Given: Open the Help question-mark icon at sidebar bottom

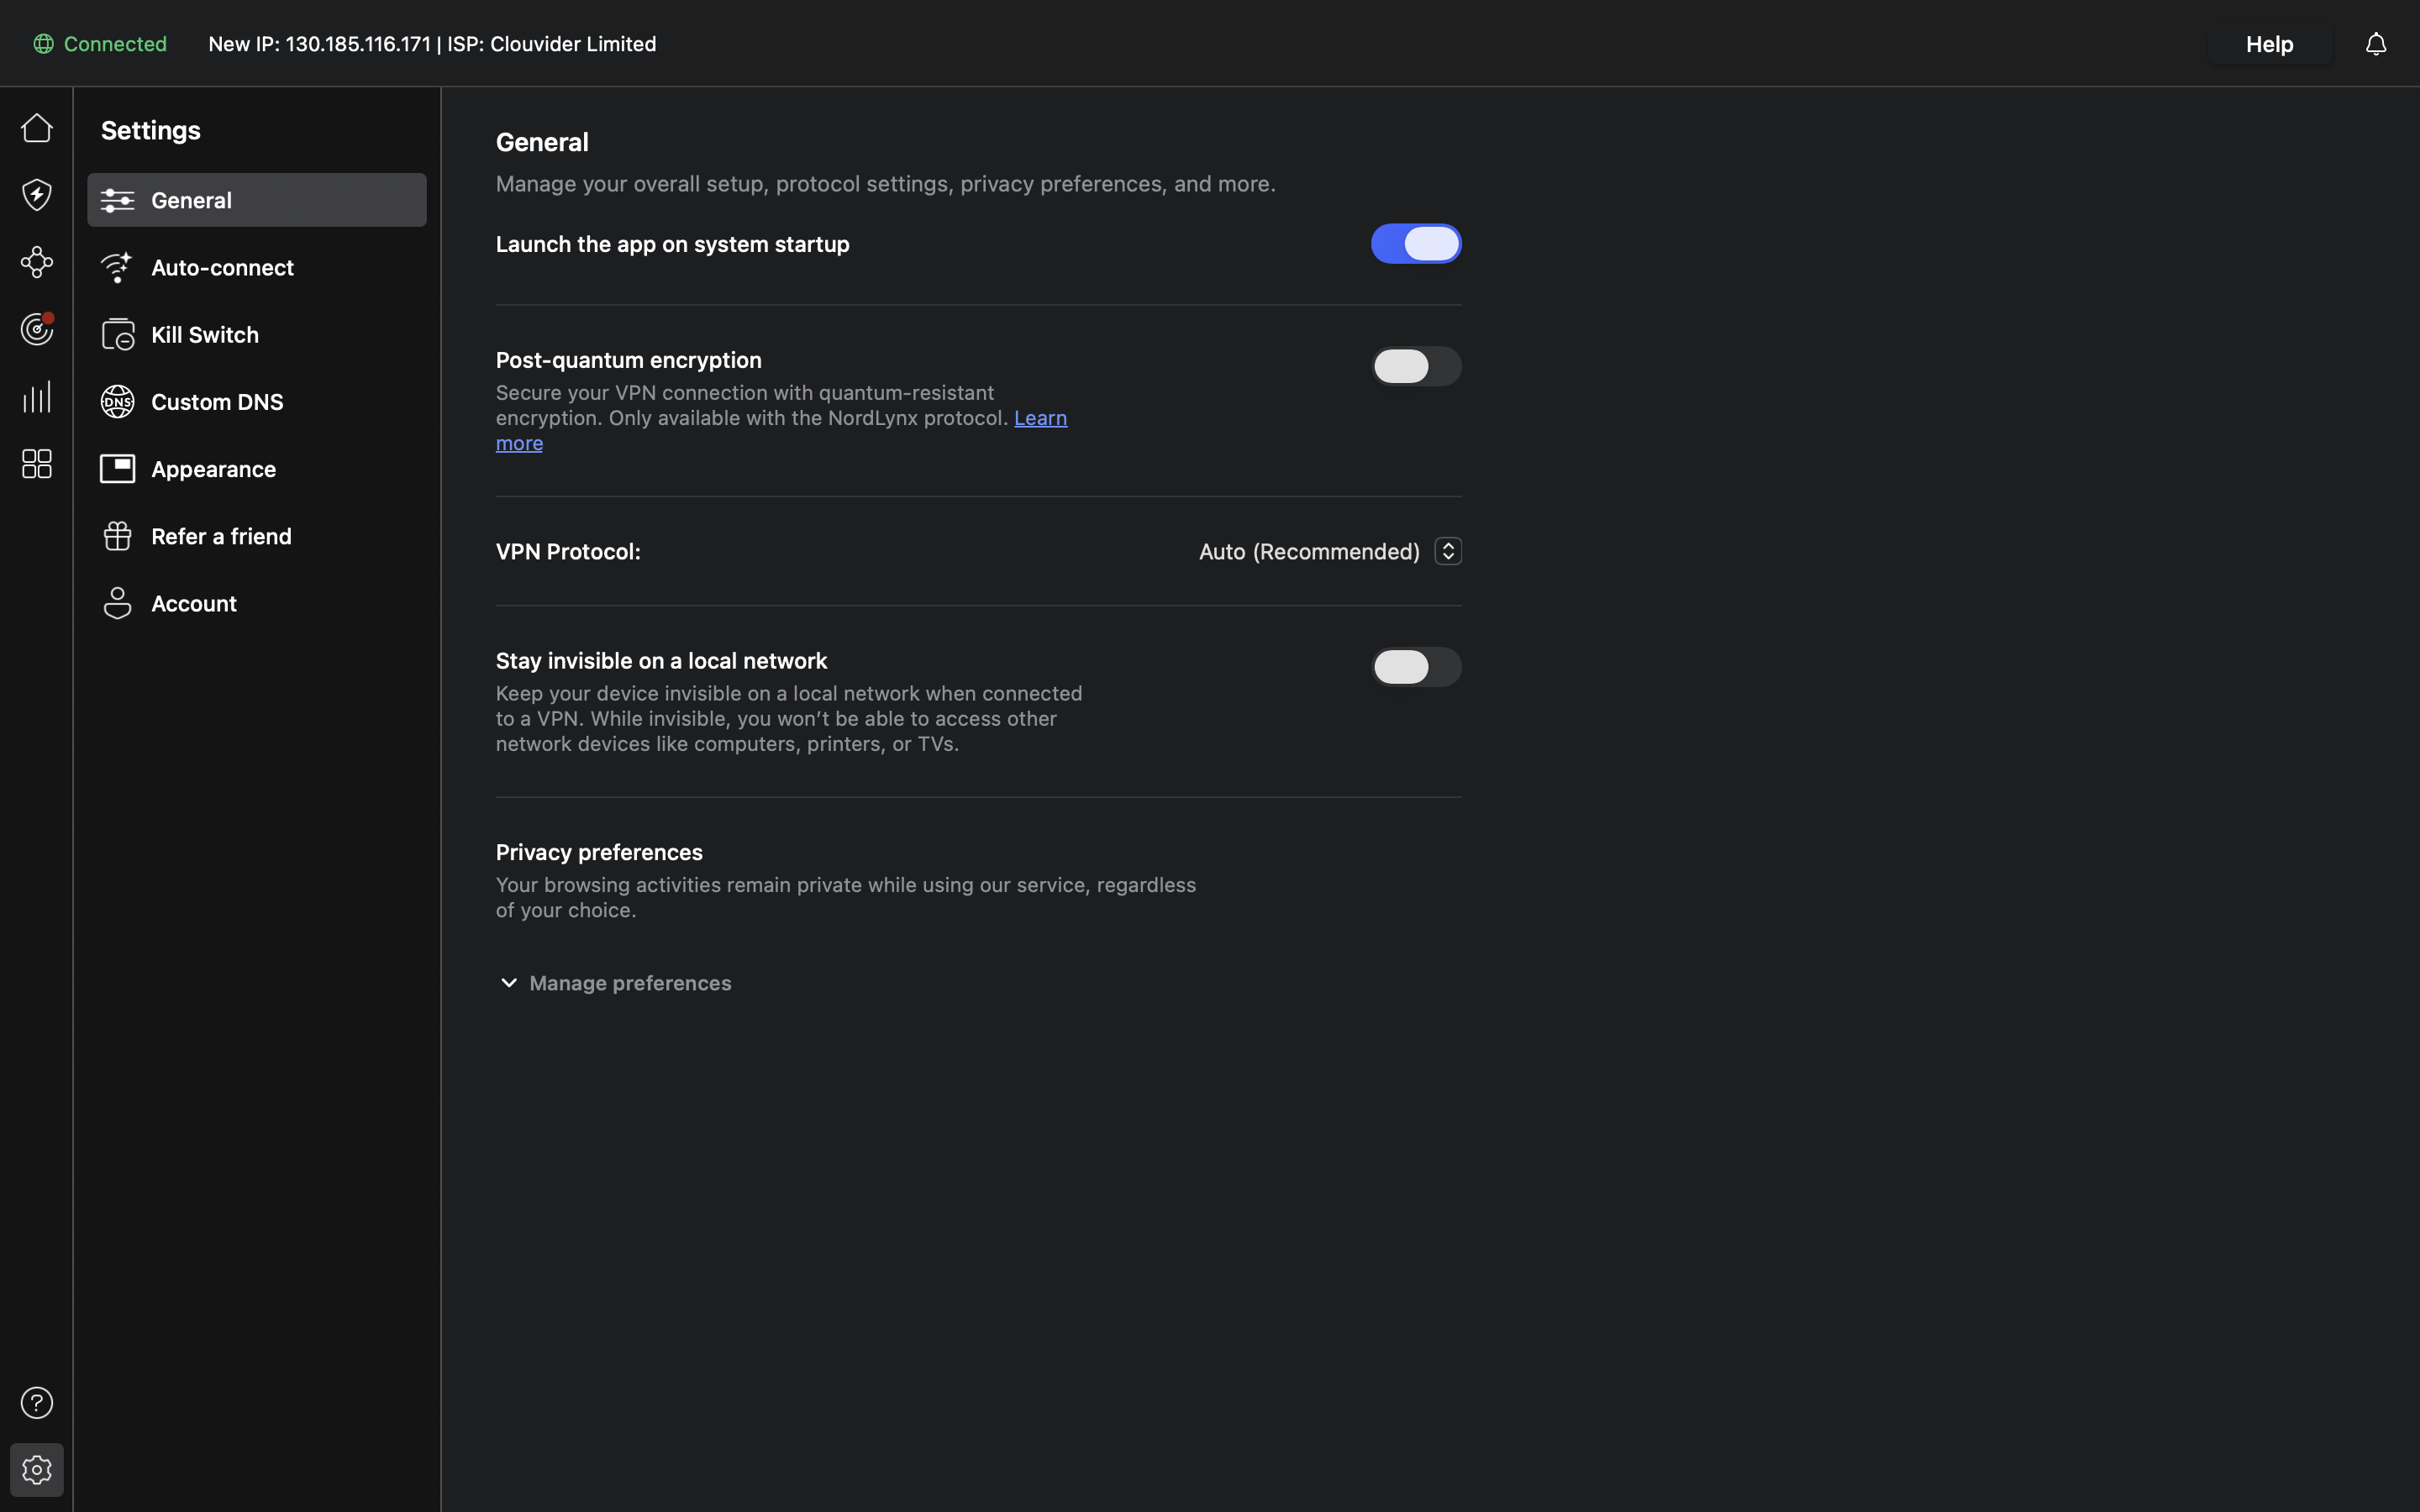Looking at the screenshot, I should [x=37, y=1402].
